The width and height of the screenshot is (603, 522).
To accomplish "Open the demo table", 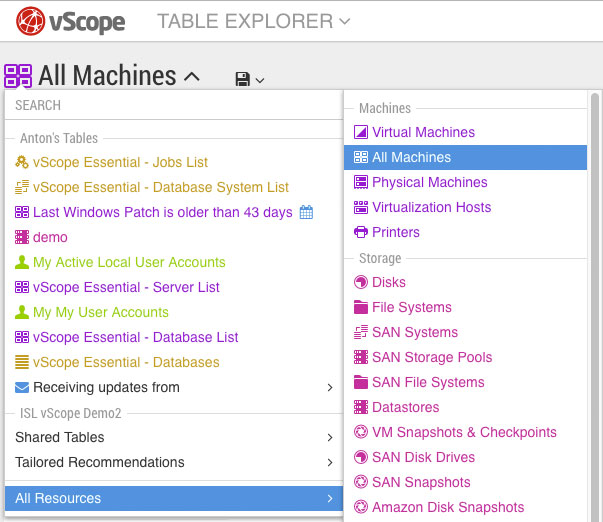I will click(x=50, y=237).
